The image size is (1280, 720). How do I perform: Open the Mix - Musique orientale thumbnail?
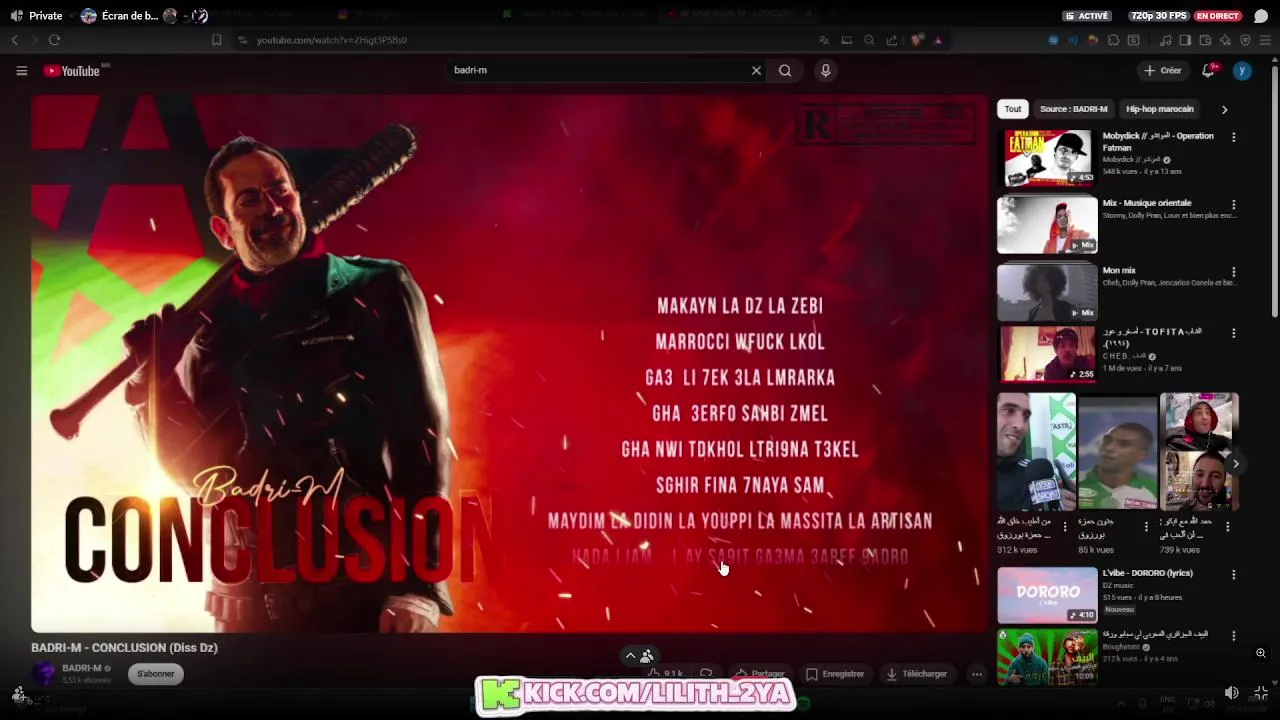(1047, 224)
